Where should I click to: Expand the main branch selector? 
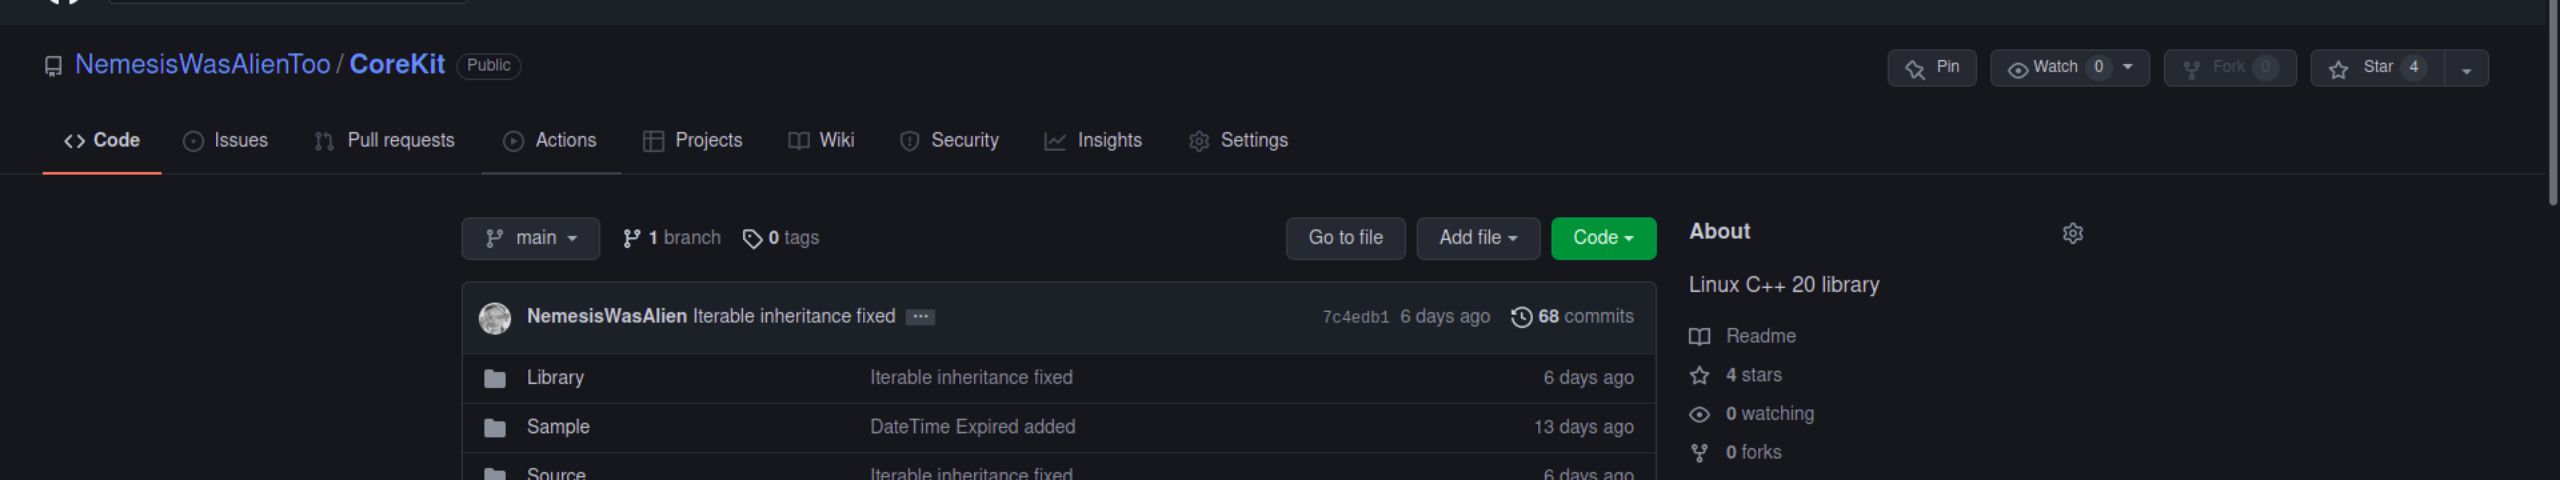point(530,238)
